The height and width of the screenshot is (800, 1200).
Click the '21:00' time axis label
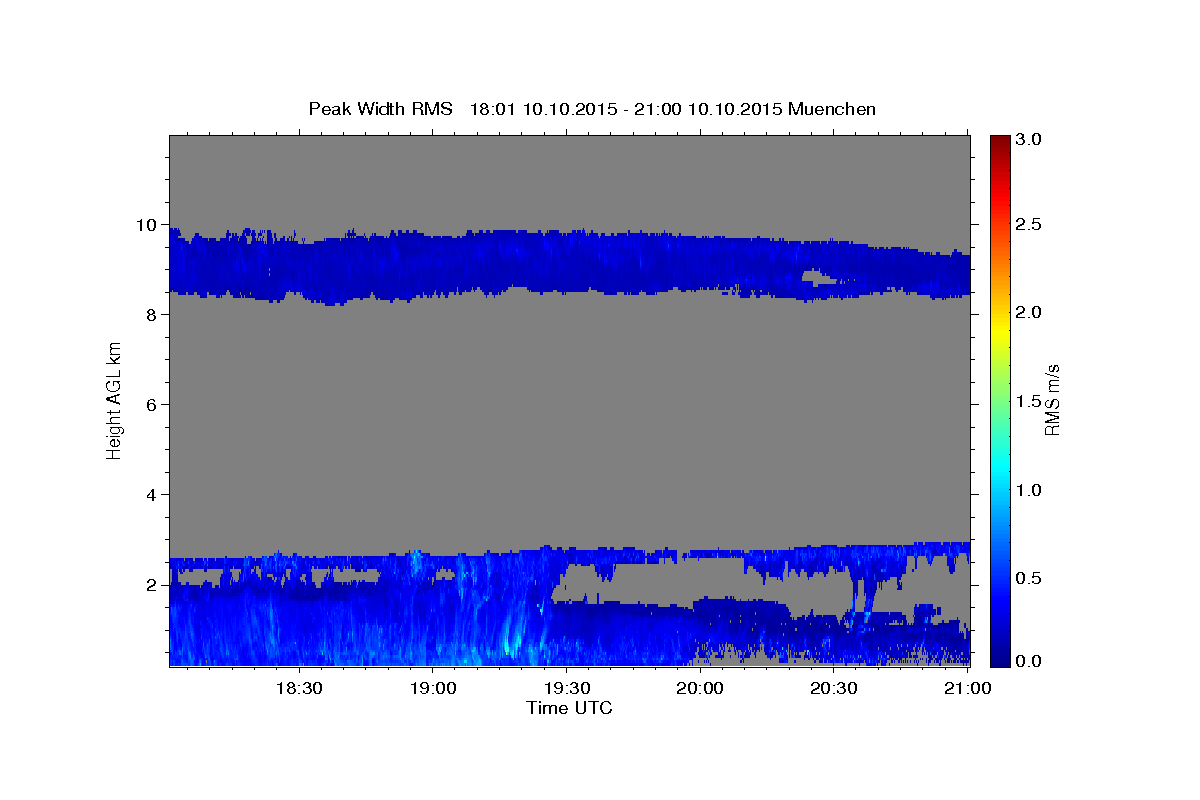pos(967,688)
